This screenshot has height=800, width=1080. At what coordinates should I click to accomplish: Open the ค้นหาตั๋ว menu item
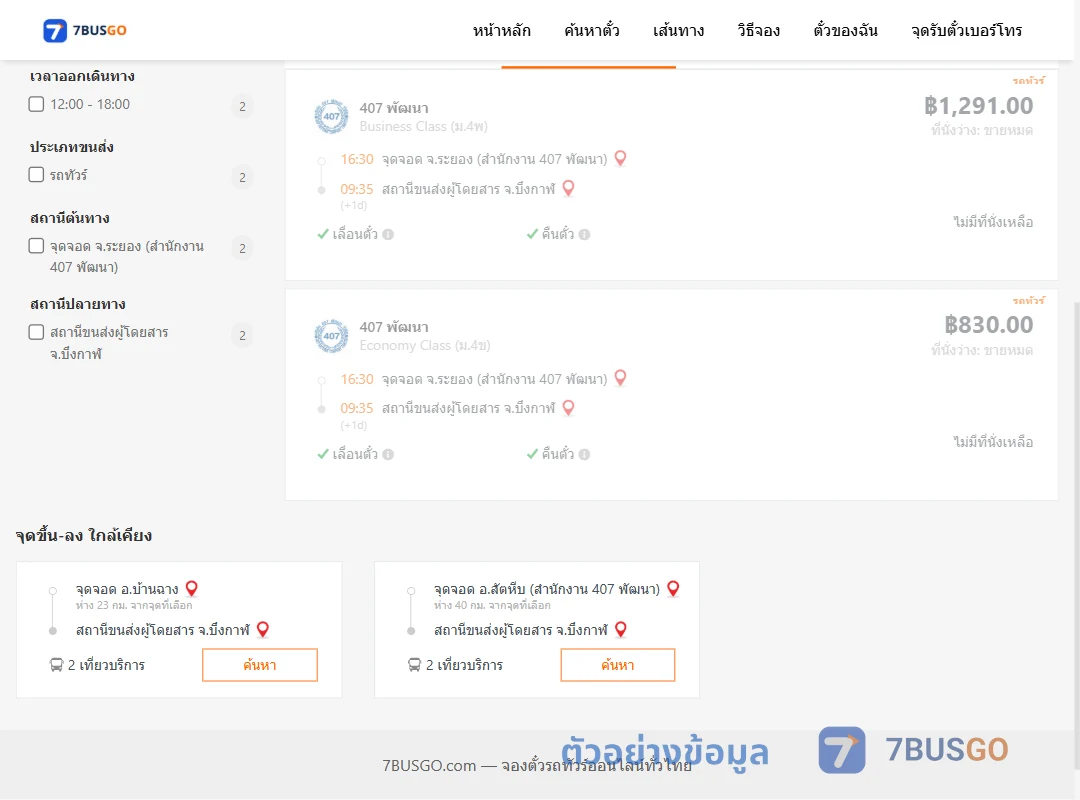(592, 30)
